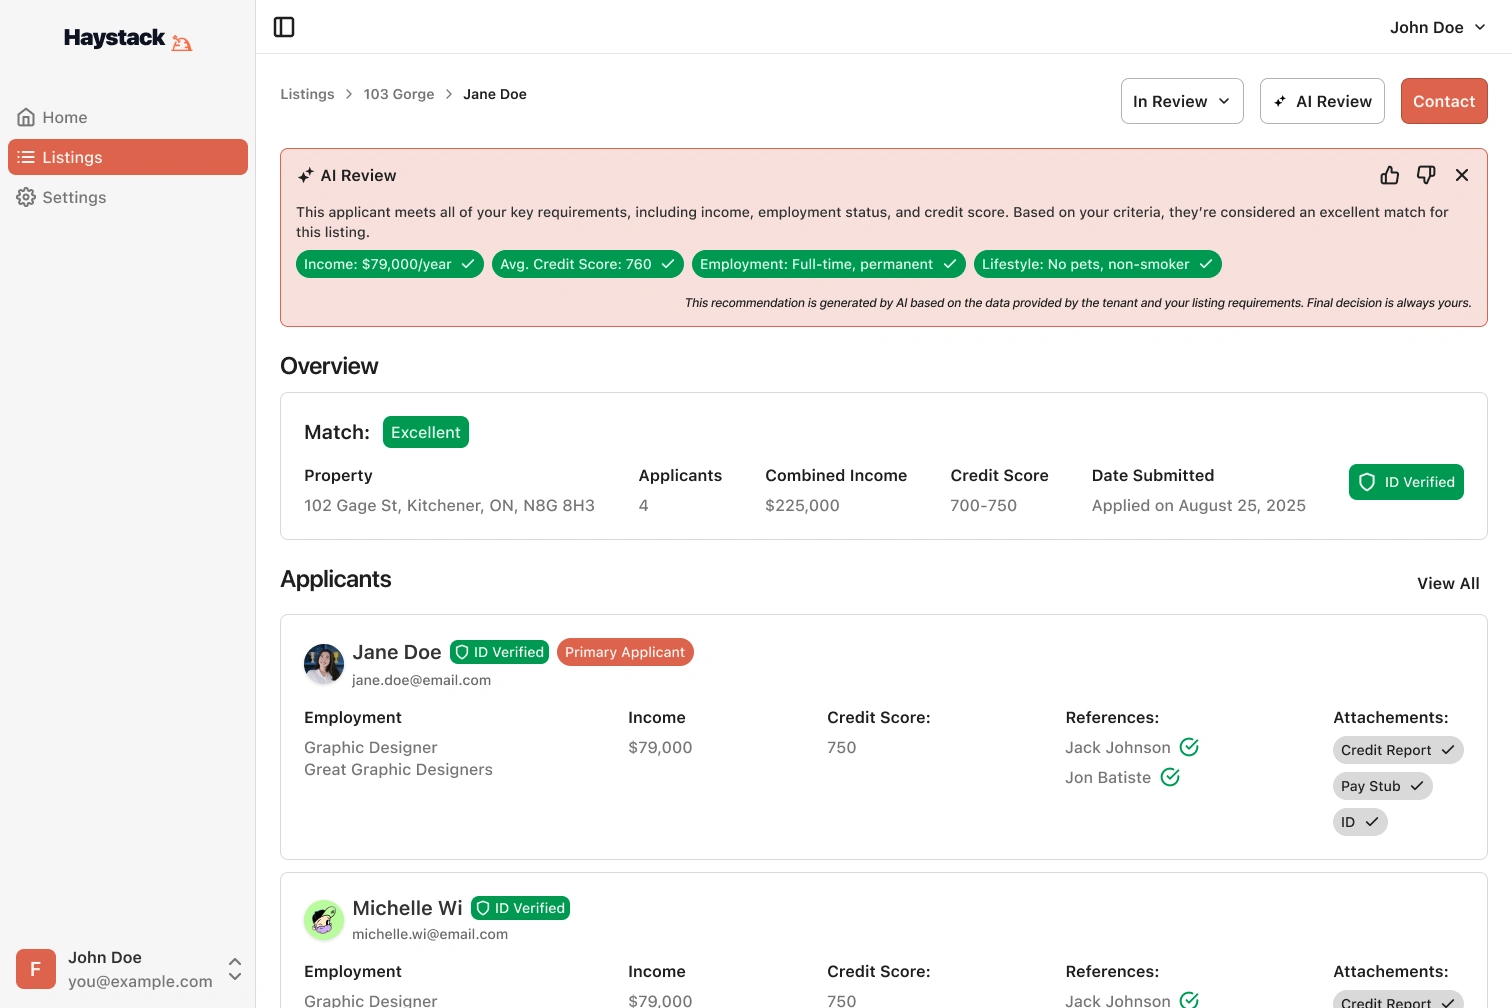
Task: Go to Listings via the breadcrumb
Action: click(307, 94)
